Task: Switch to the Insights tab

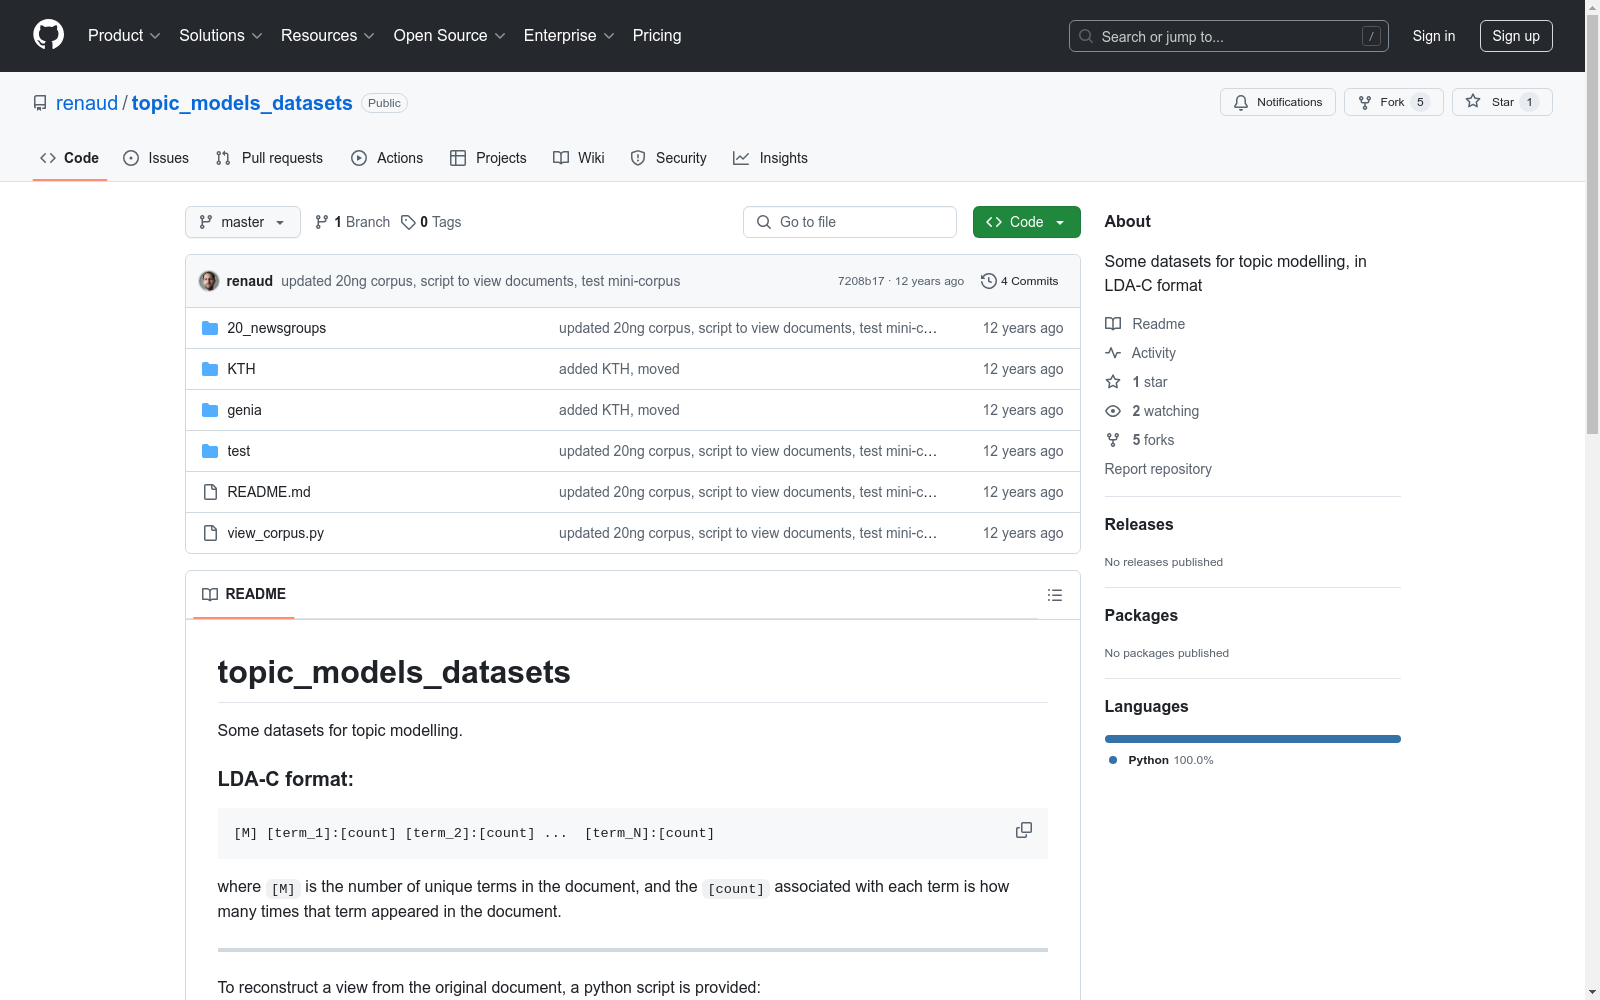Action: tap(770, 158)
